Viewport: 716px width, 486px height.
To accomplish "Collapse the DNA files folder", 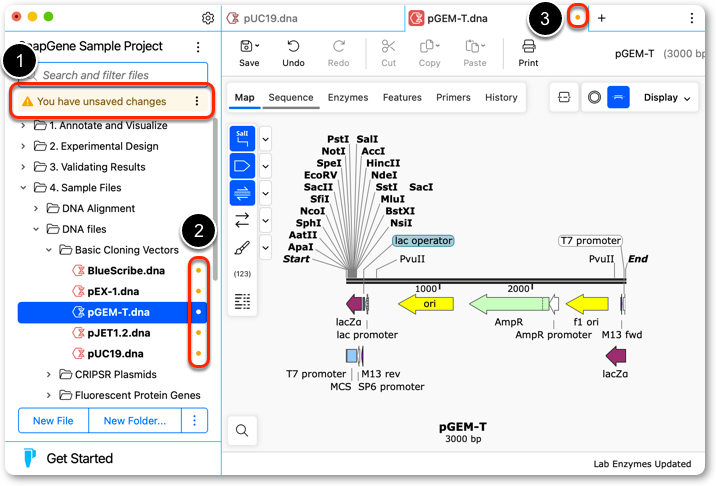I will coord(36,229).
